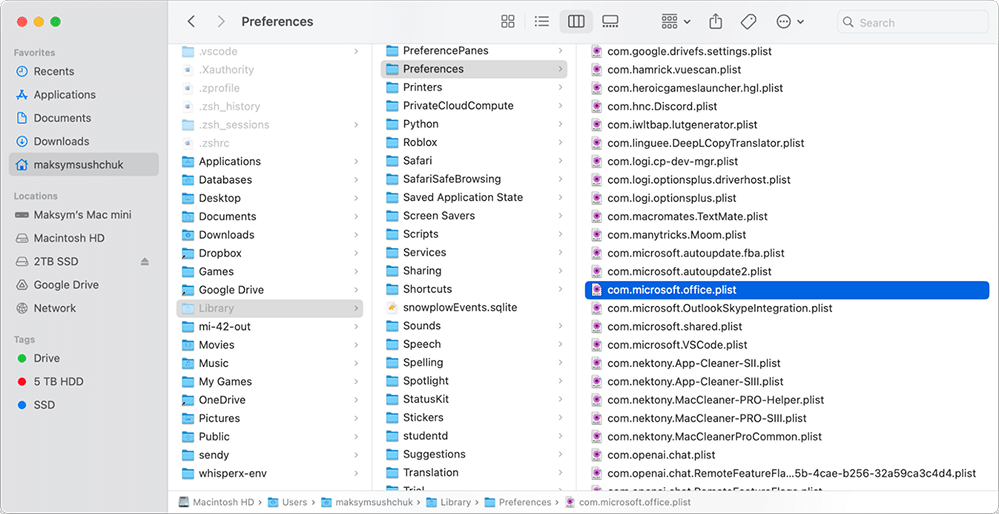This screenshot has width=999, height=514.
Task: Go forward with the toolbar forward arrow
Action: click(x=221, y=22)
